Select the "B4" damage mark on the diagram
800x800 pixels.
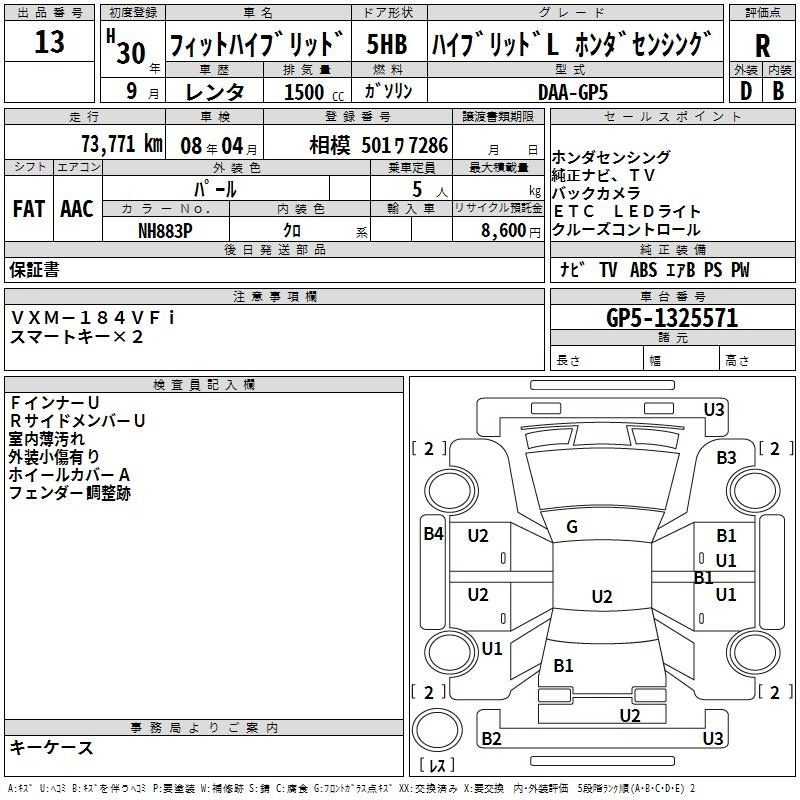point(433,534)
